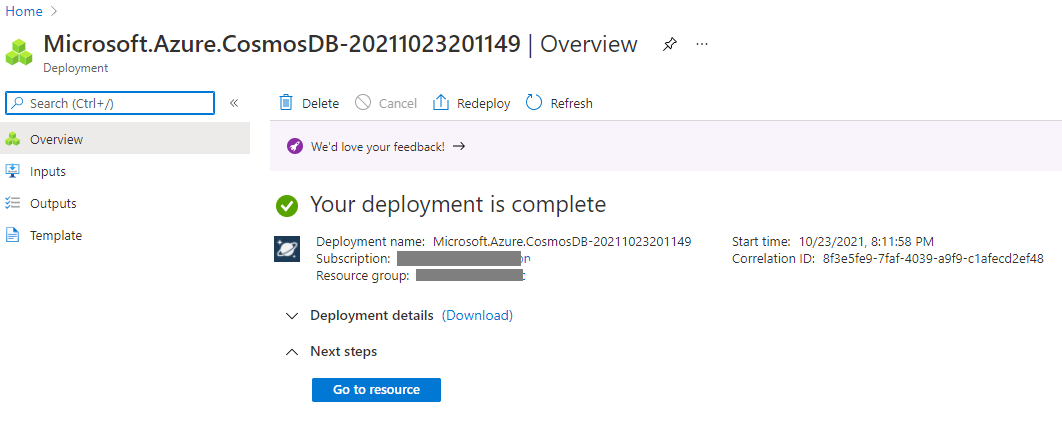Click the green checkmark success icon
Viewport: 1062px width, 421px height.
pyautogui.click(x=287, y=206)
